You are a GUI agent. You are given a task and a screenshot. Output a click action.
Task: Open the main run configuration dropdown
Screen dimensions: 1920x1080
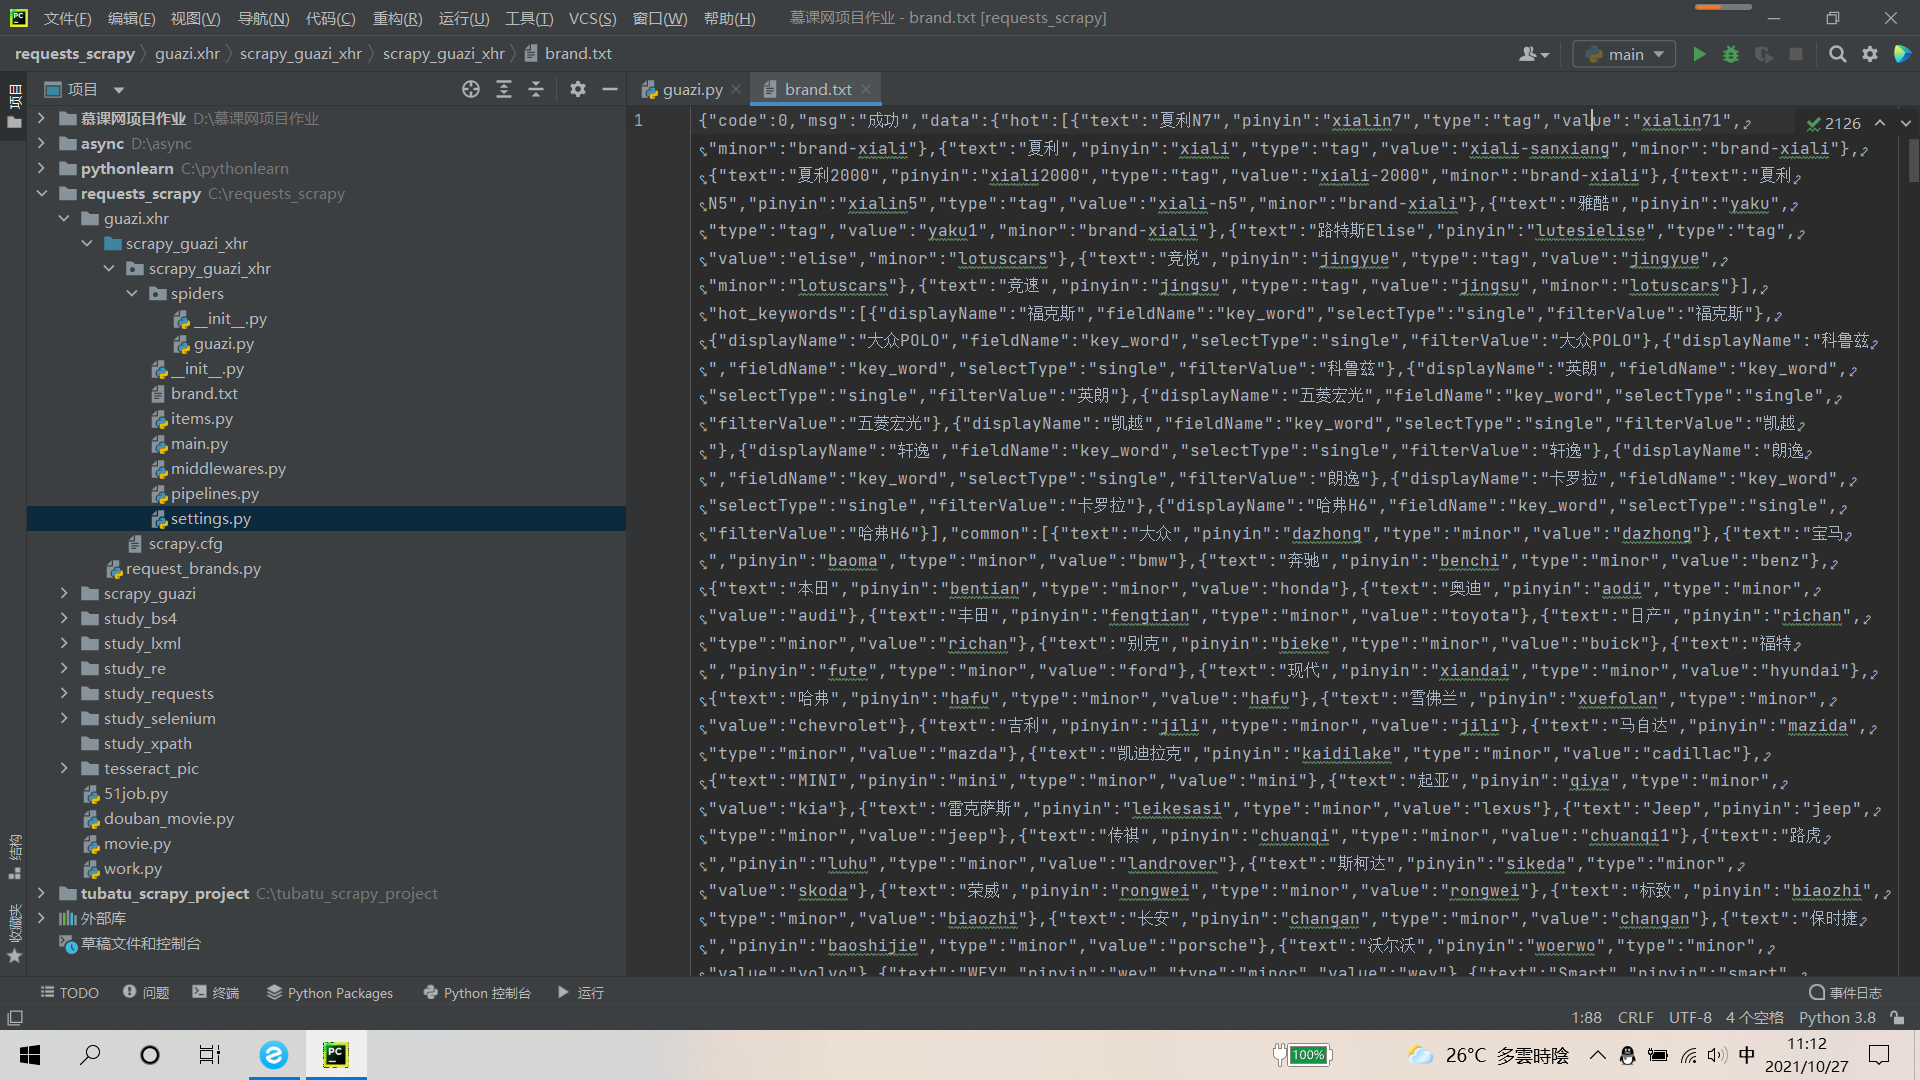tap(1624, 54)
